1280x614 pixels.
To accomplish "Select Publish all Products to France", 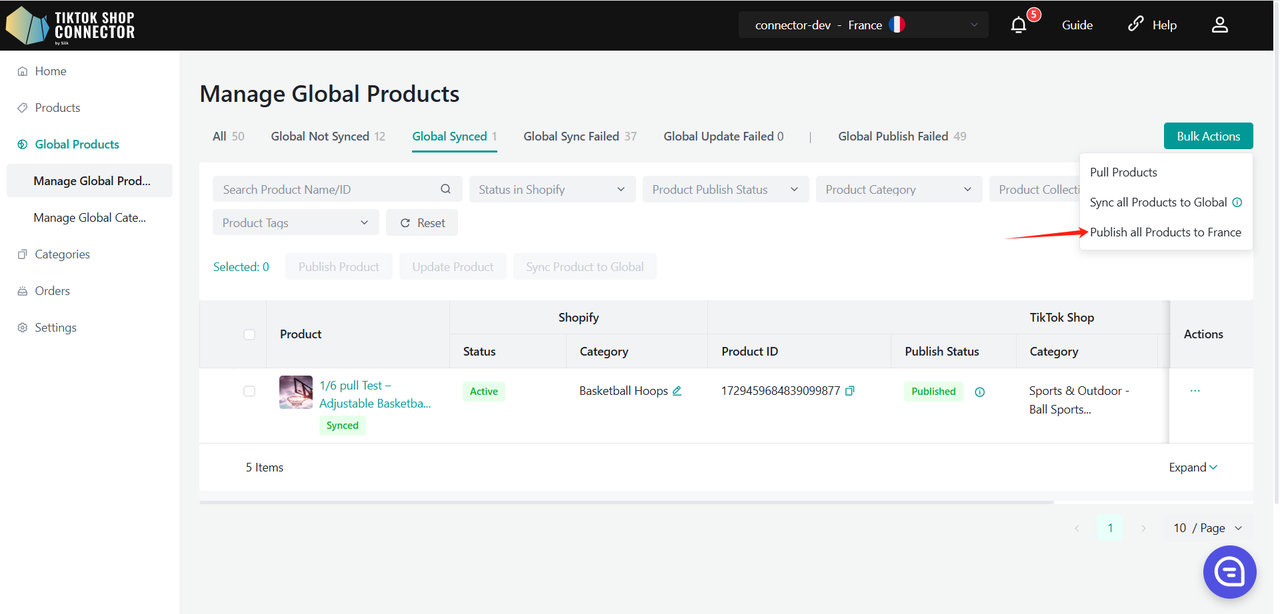I will [1165, 232].
